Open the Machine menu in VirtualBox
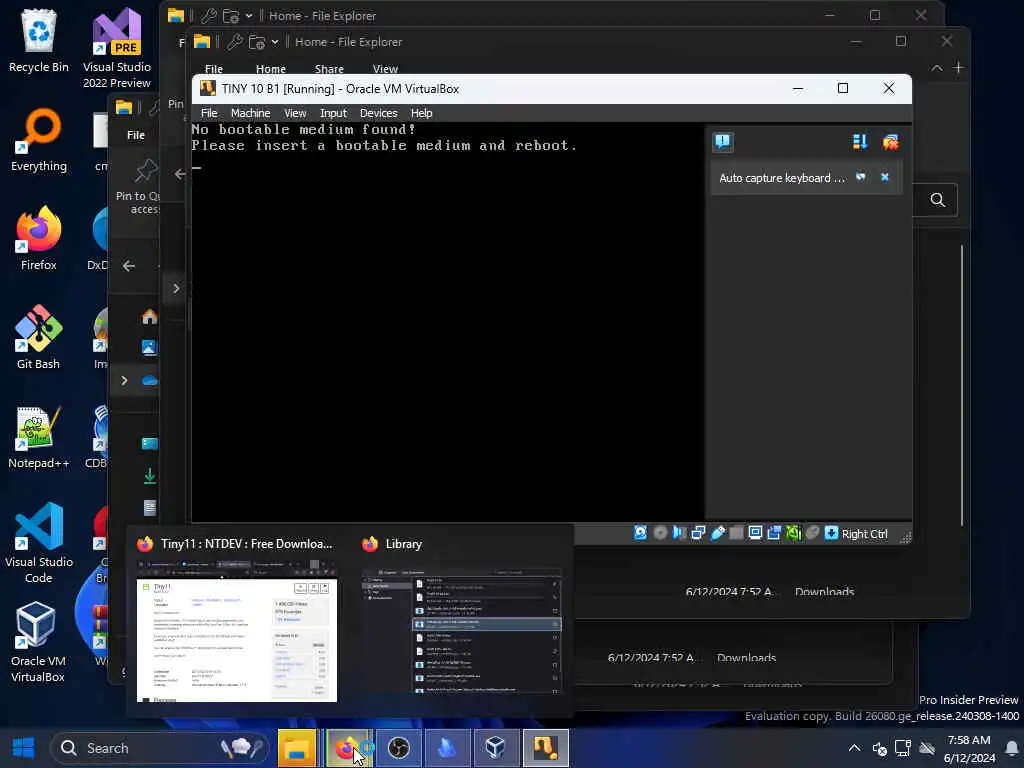This screenshot has height=768, width=1024. click(x=250, y=113)
